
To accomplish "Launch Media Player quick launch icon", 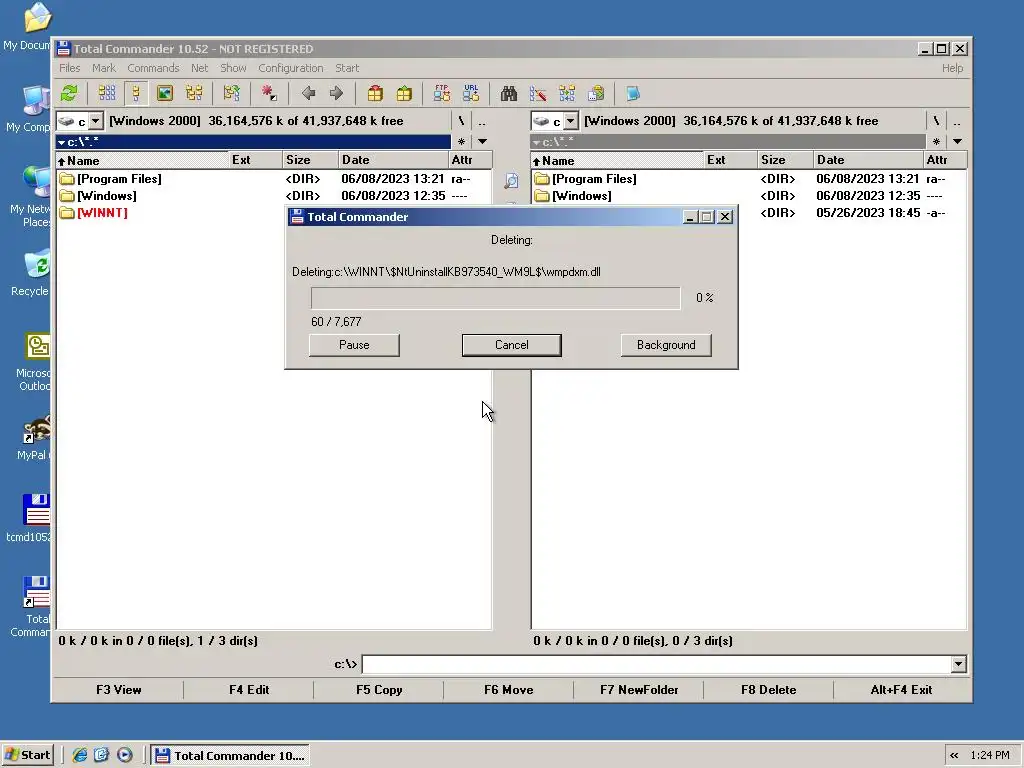I will [124, 755].
